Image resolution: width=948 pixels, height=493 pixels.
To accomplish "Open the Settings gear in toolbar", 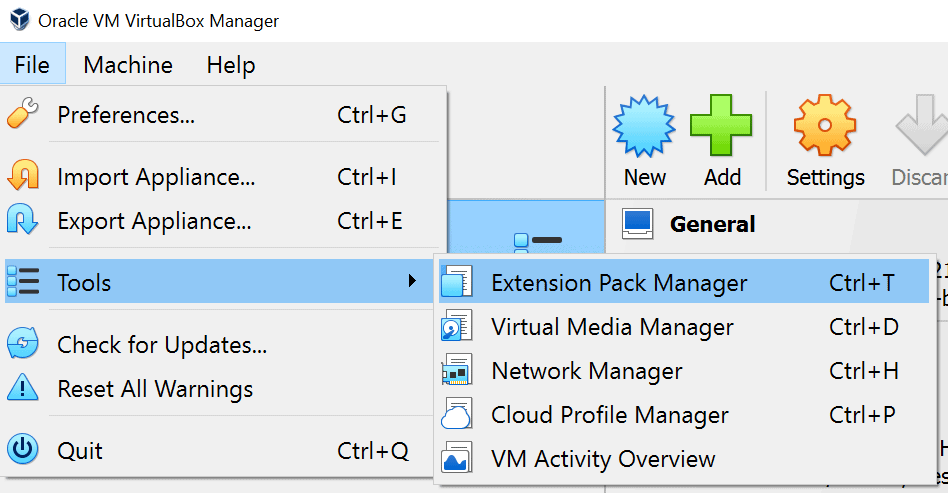I will point(825,141).
